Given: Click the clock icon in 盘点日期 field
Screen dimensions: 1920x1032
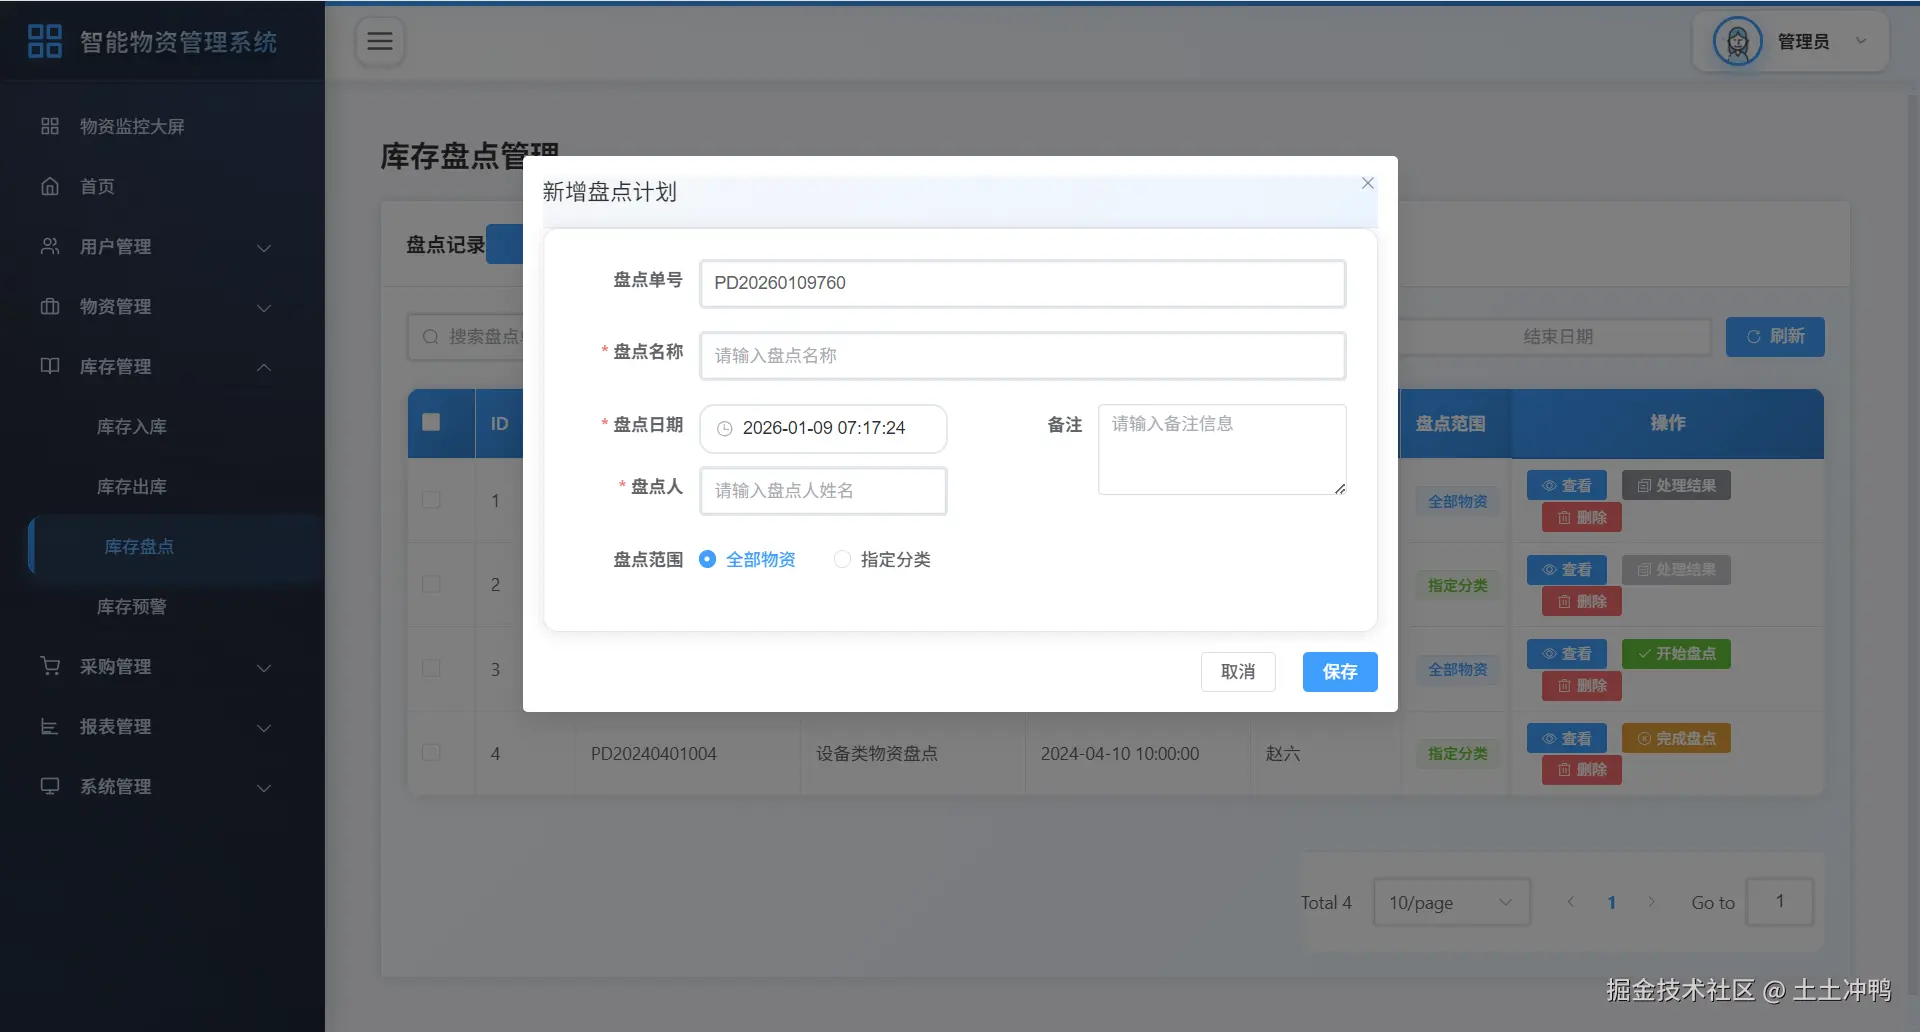Looking at the screenshot, I should click(x=725, y=428).
